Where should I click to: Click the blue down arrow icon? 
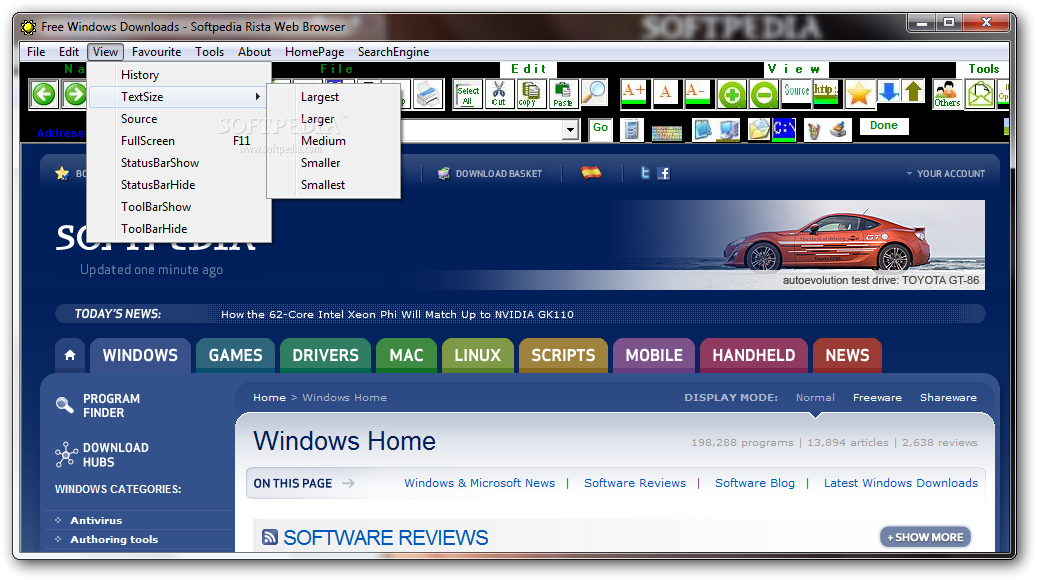point(889,91)
